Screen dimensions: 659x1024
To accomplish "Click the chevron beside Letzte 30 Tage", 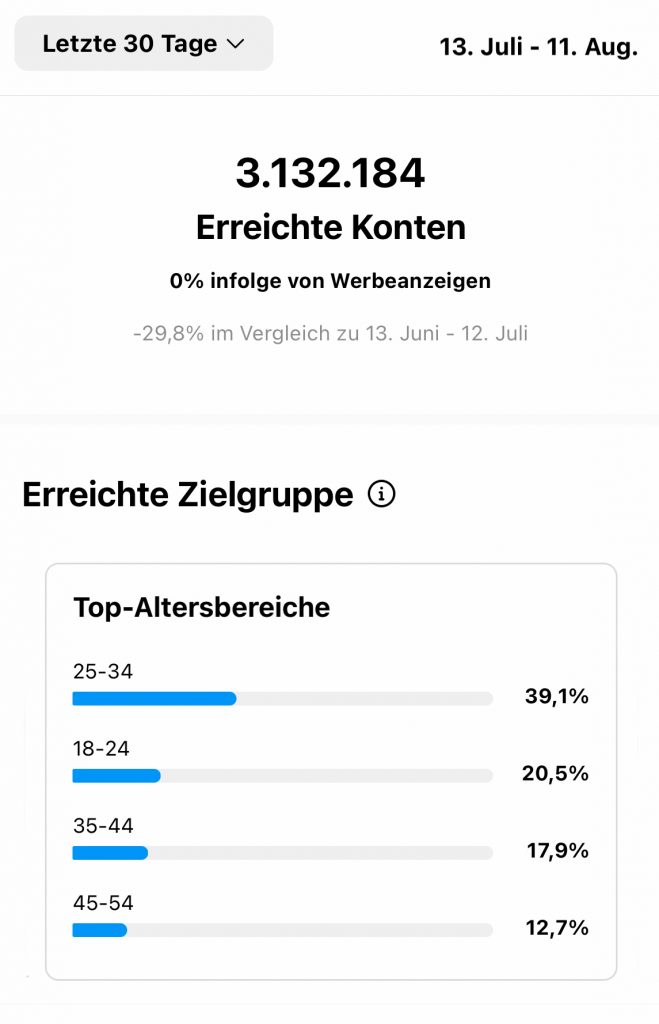I will [236, 44].
